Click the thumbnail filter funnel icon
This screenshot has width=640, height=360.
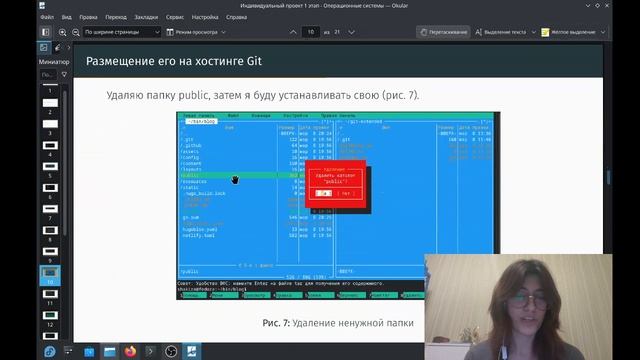click(64, 75)
